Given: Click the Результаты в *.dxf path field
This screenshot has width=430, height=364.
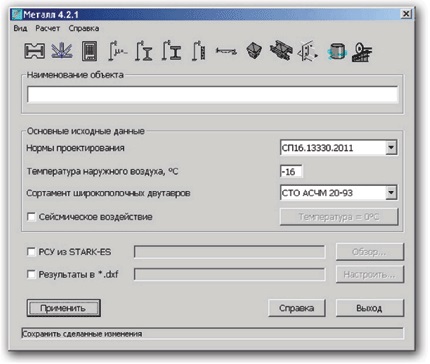Looking at the screenshot, I should (x=229, y=274).
